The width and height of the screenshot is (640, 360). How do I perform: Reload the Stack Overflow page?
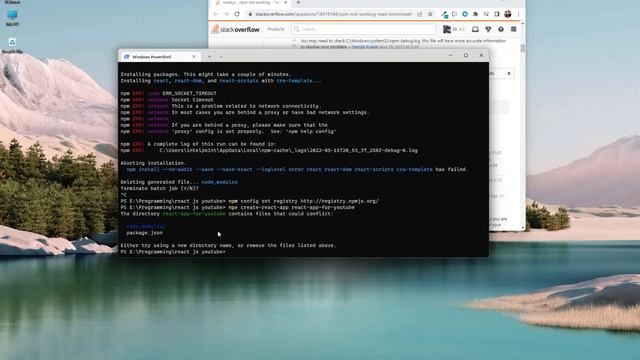pyautogui.click(x=237, y=14)
